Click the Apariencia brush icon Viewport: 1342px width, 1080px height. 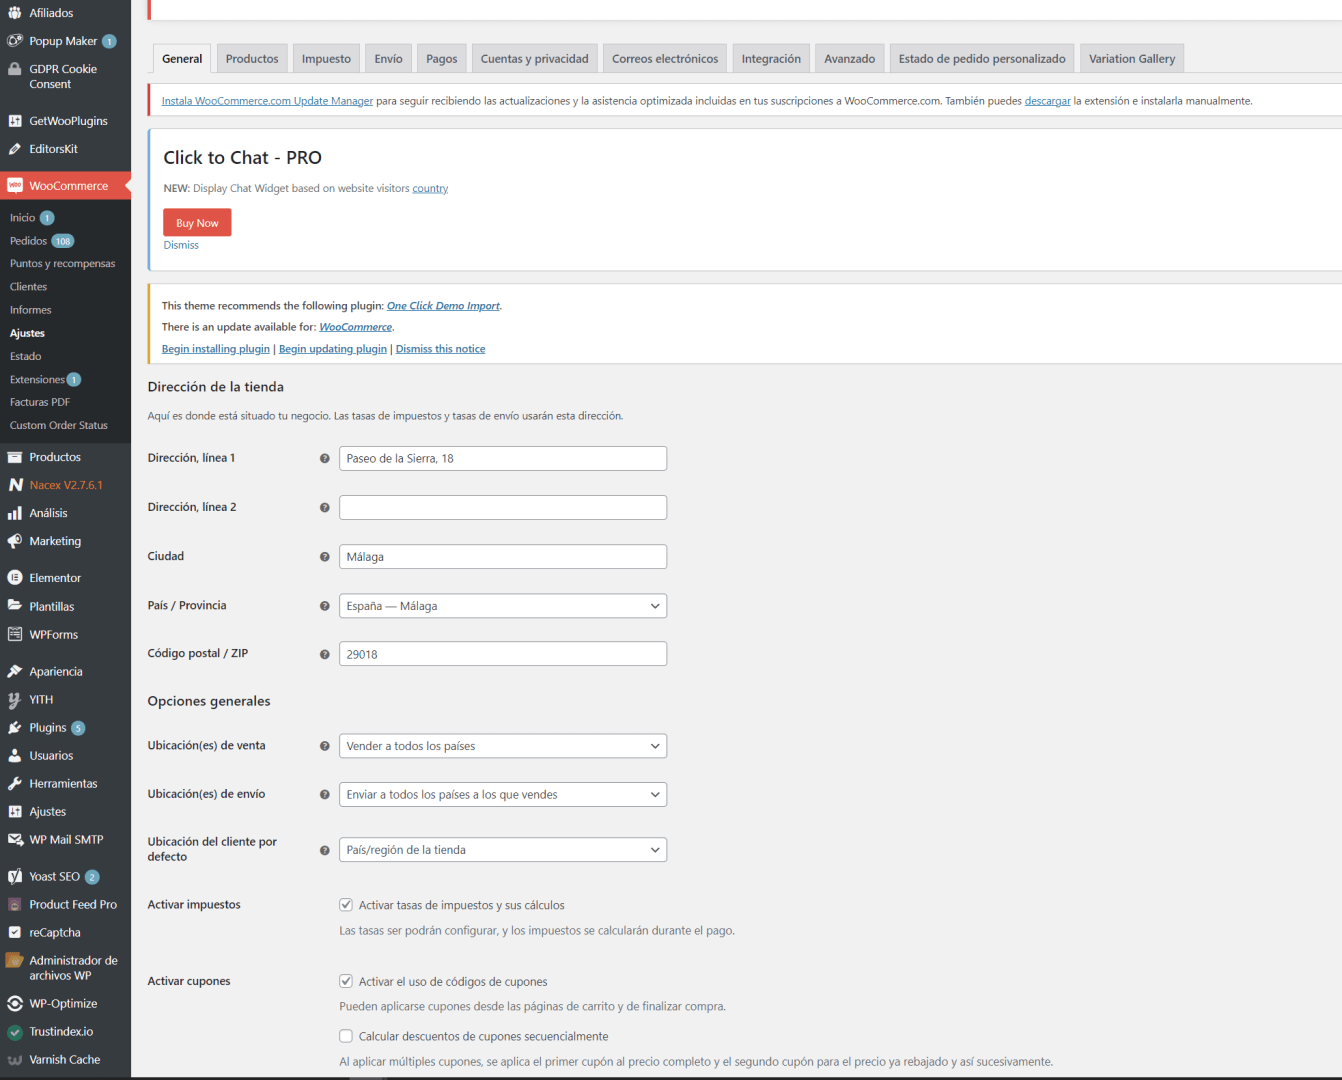point(15,671)
